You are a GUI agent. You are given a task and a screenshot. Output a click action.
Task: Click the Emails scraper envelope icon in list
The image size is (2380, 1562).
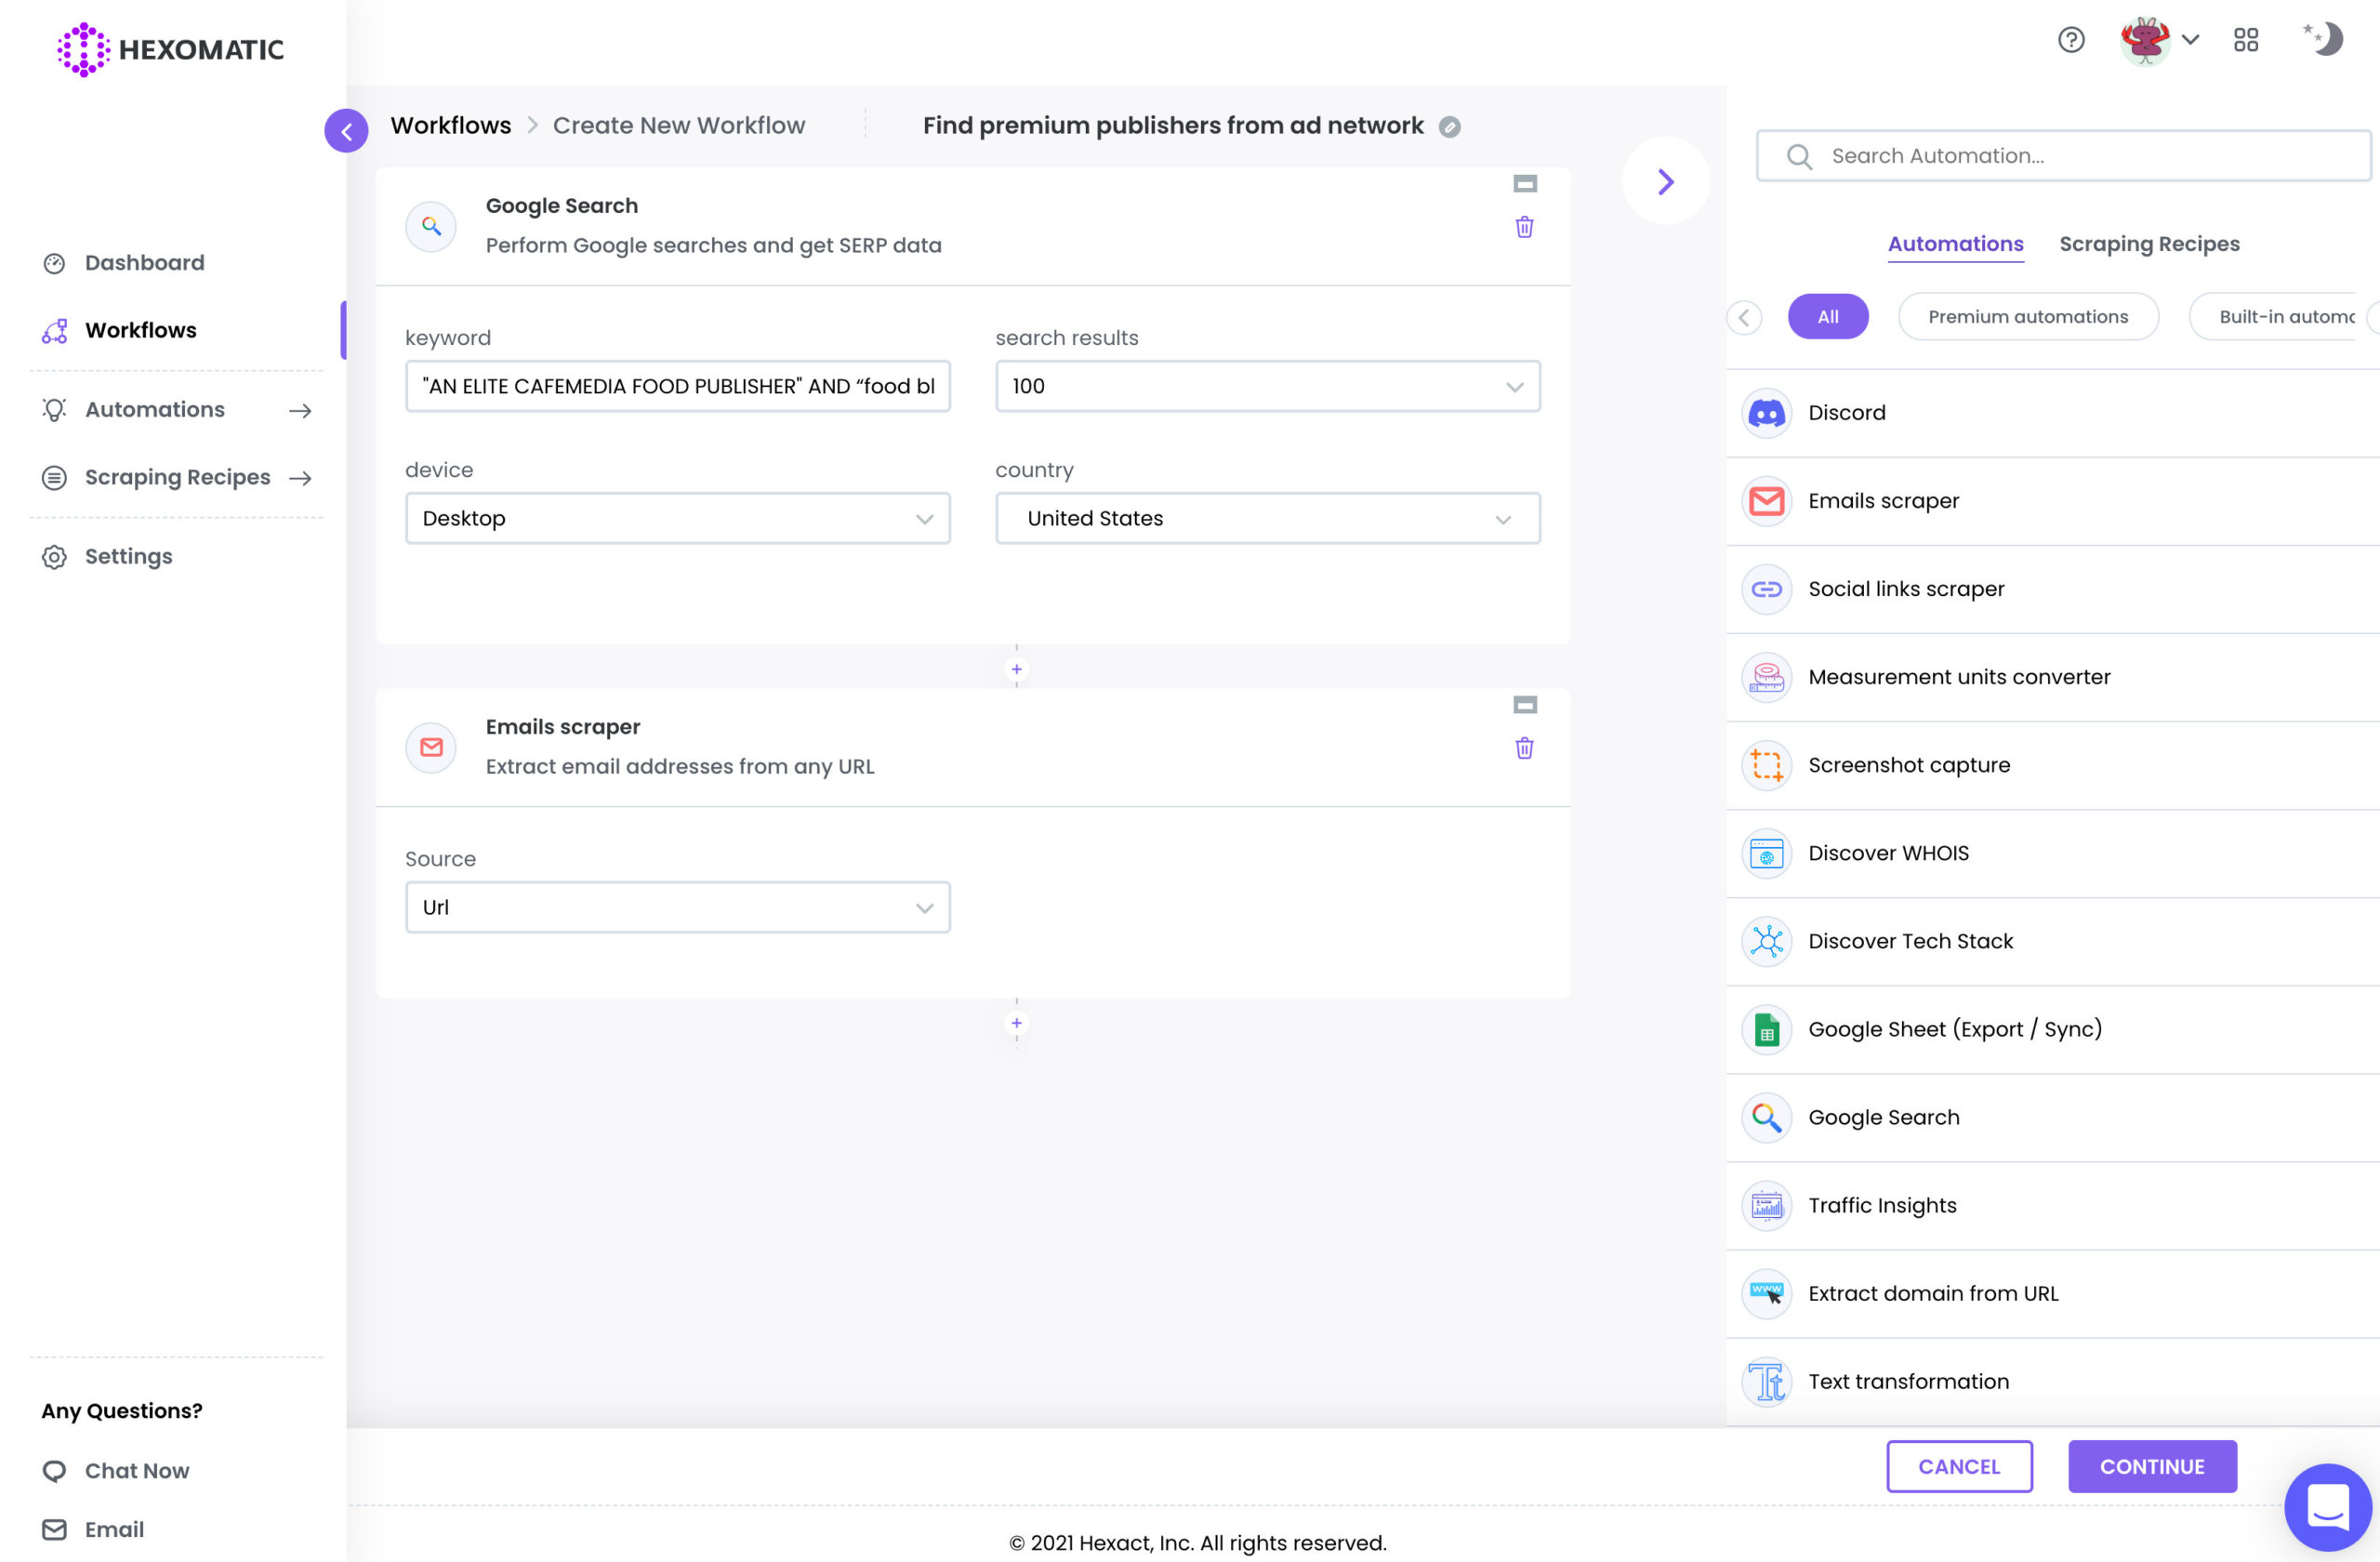click(x=1766, y=501)
